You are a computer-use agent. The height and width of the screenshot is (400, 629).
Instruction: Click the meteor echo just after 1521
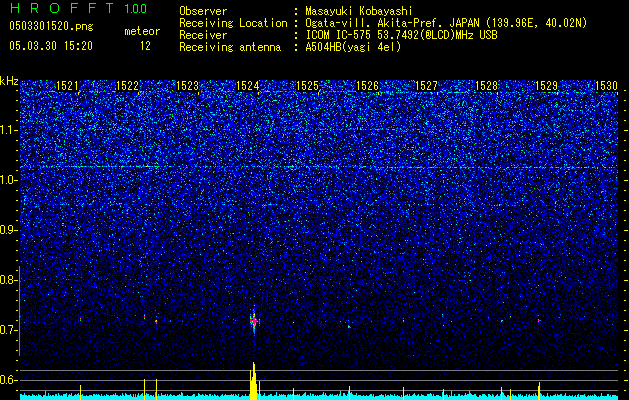(81, 319)
